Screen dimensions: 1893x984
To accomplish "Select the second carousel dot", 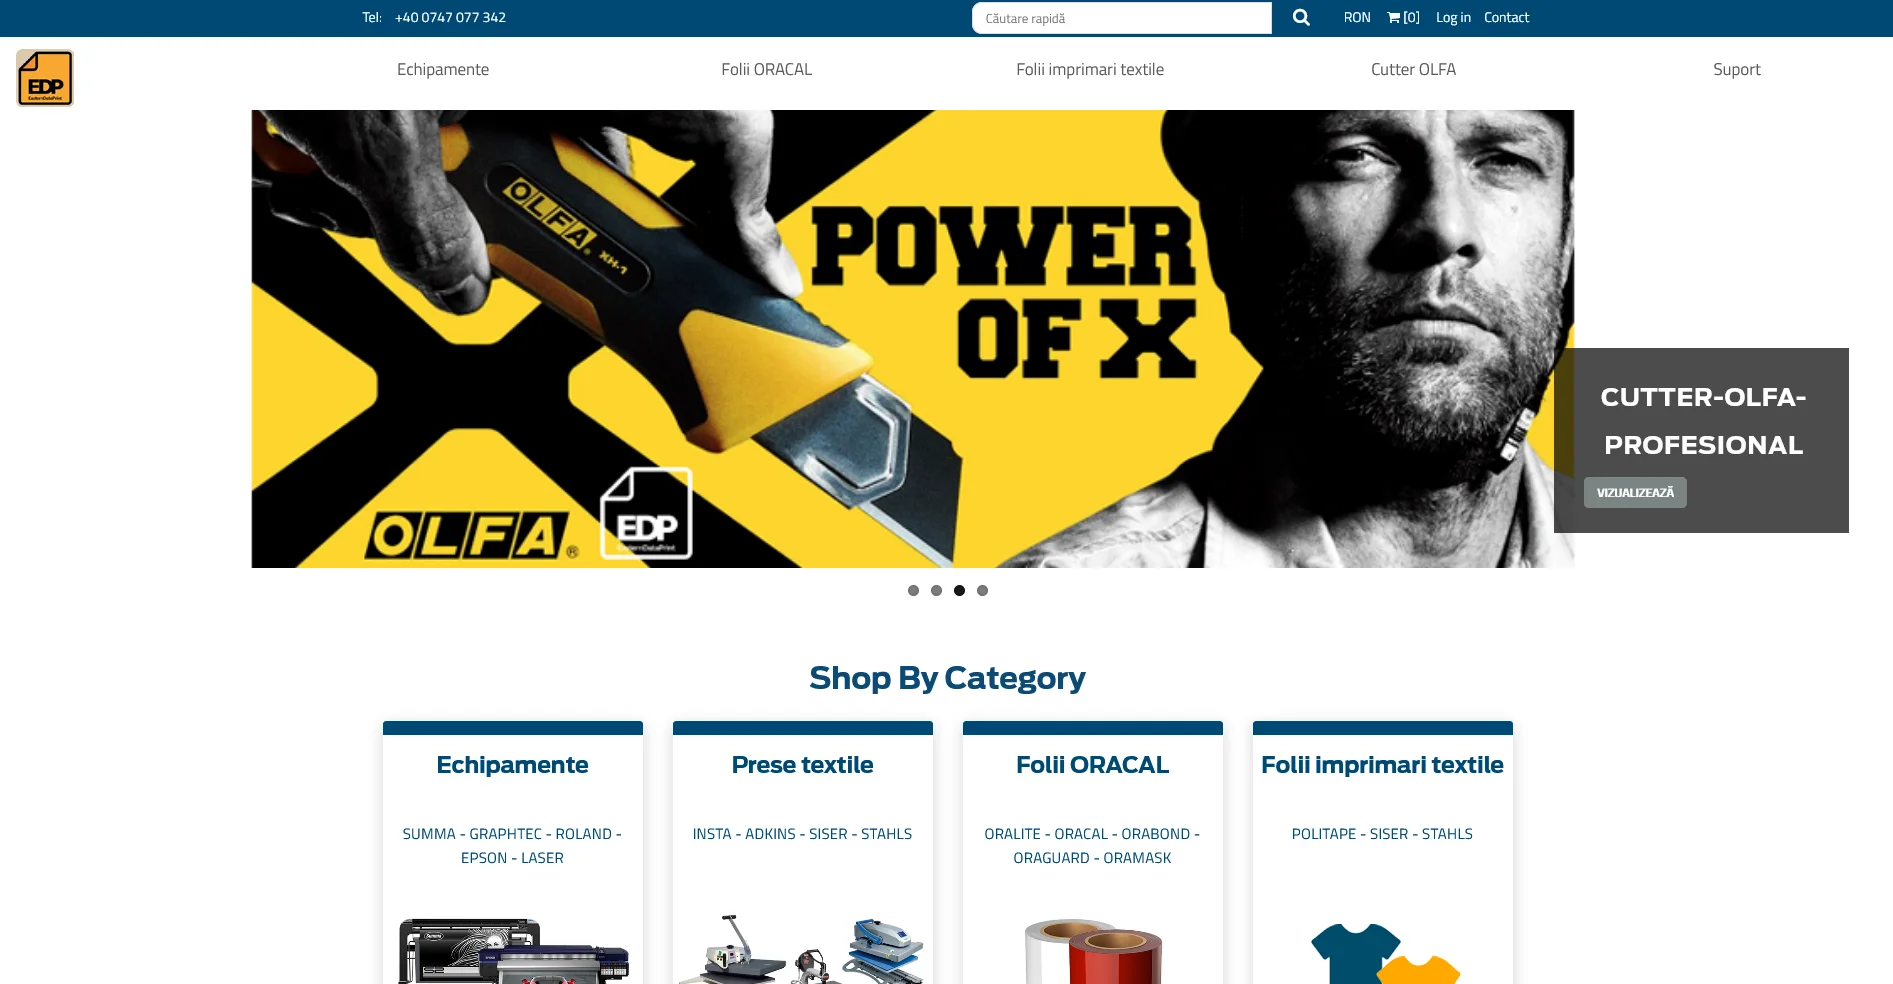I will (936, 591).
